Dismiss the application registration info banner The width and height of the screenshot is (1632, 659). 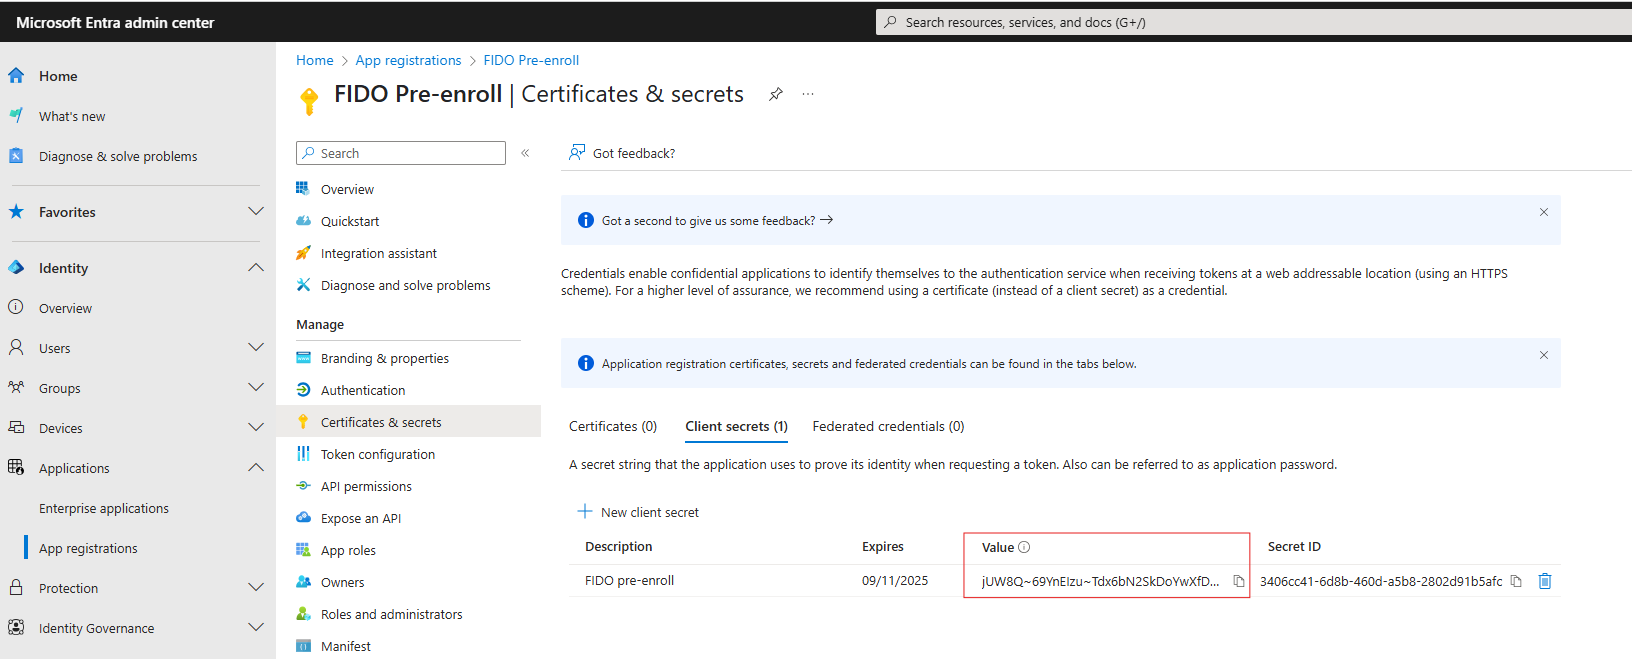coord(1544,355)
